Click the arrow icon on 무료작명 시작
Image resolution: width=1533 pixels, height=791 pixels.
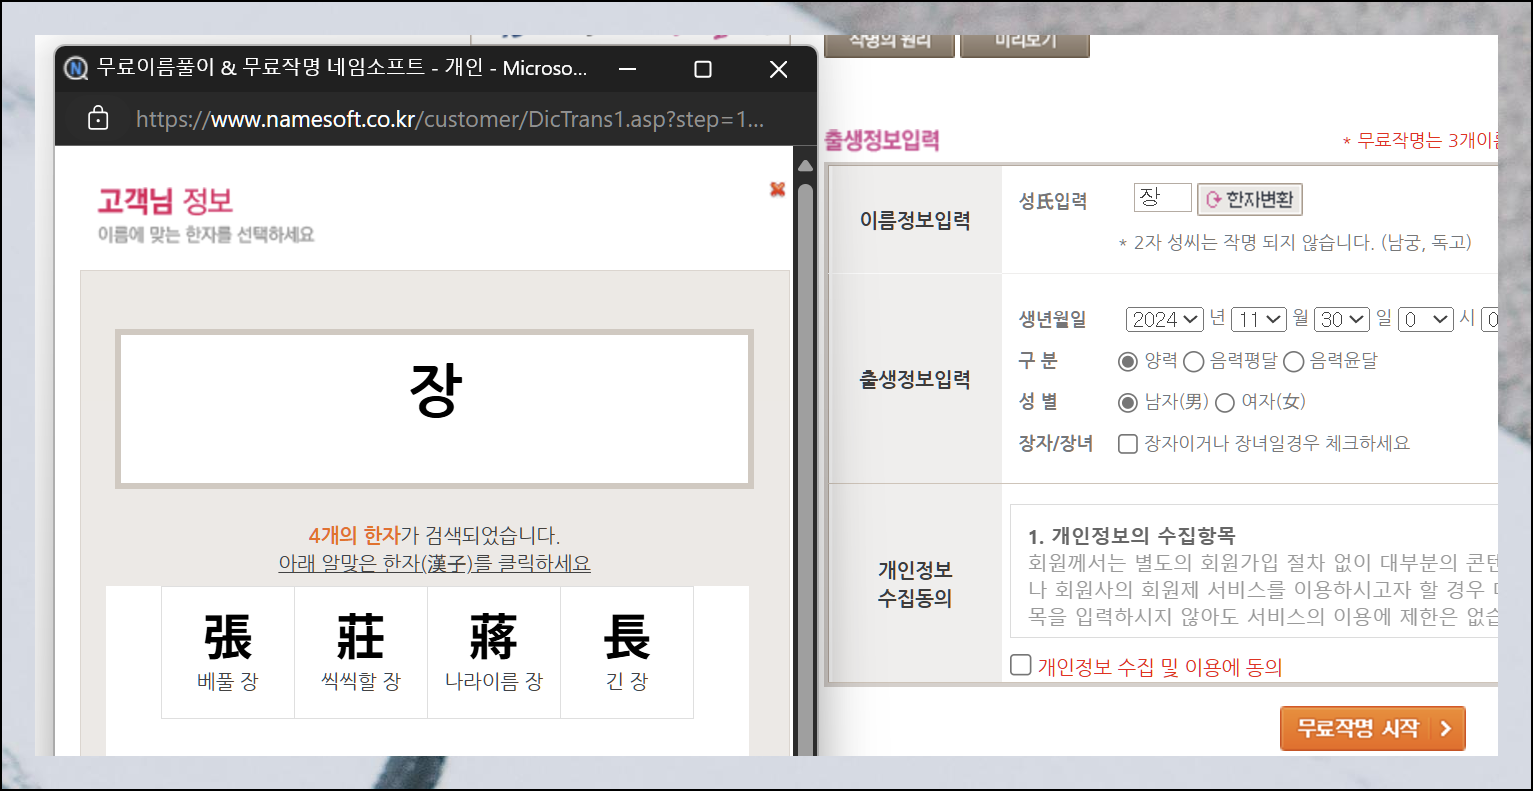click(1445, 728)
